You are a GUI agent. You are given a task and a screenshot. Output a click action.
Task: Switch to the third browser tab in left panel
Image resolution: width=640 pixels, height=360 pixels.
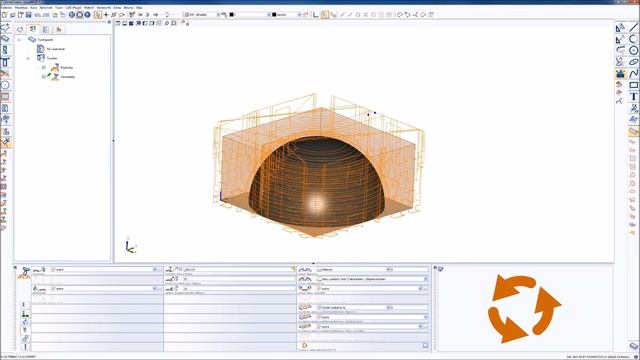pos(46,29)
